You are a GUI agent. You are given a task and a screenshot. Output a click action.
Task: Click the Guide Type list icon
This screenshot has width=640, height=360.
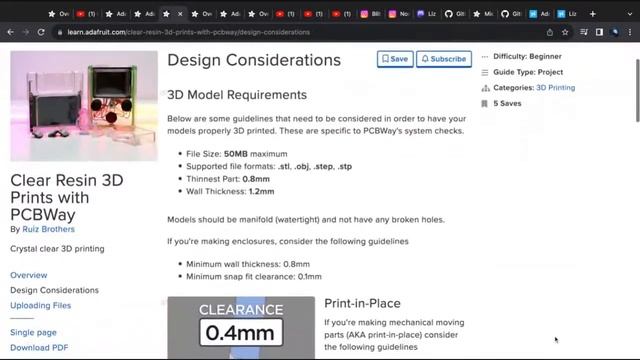click(484, 72)
